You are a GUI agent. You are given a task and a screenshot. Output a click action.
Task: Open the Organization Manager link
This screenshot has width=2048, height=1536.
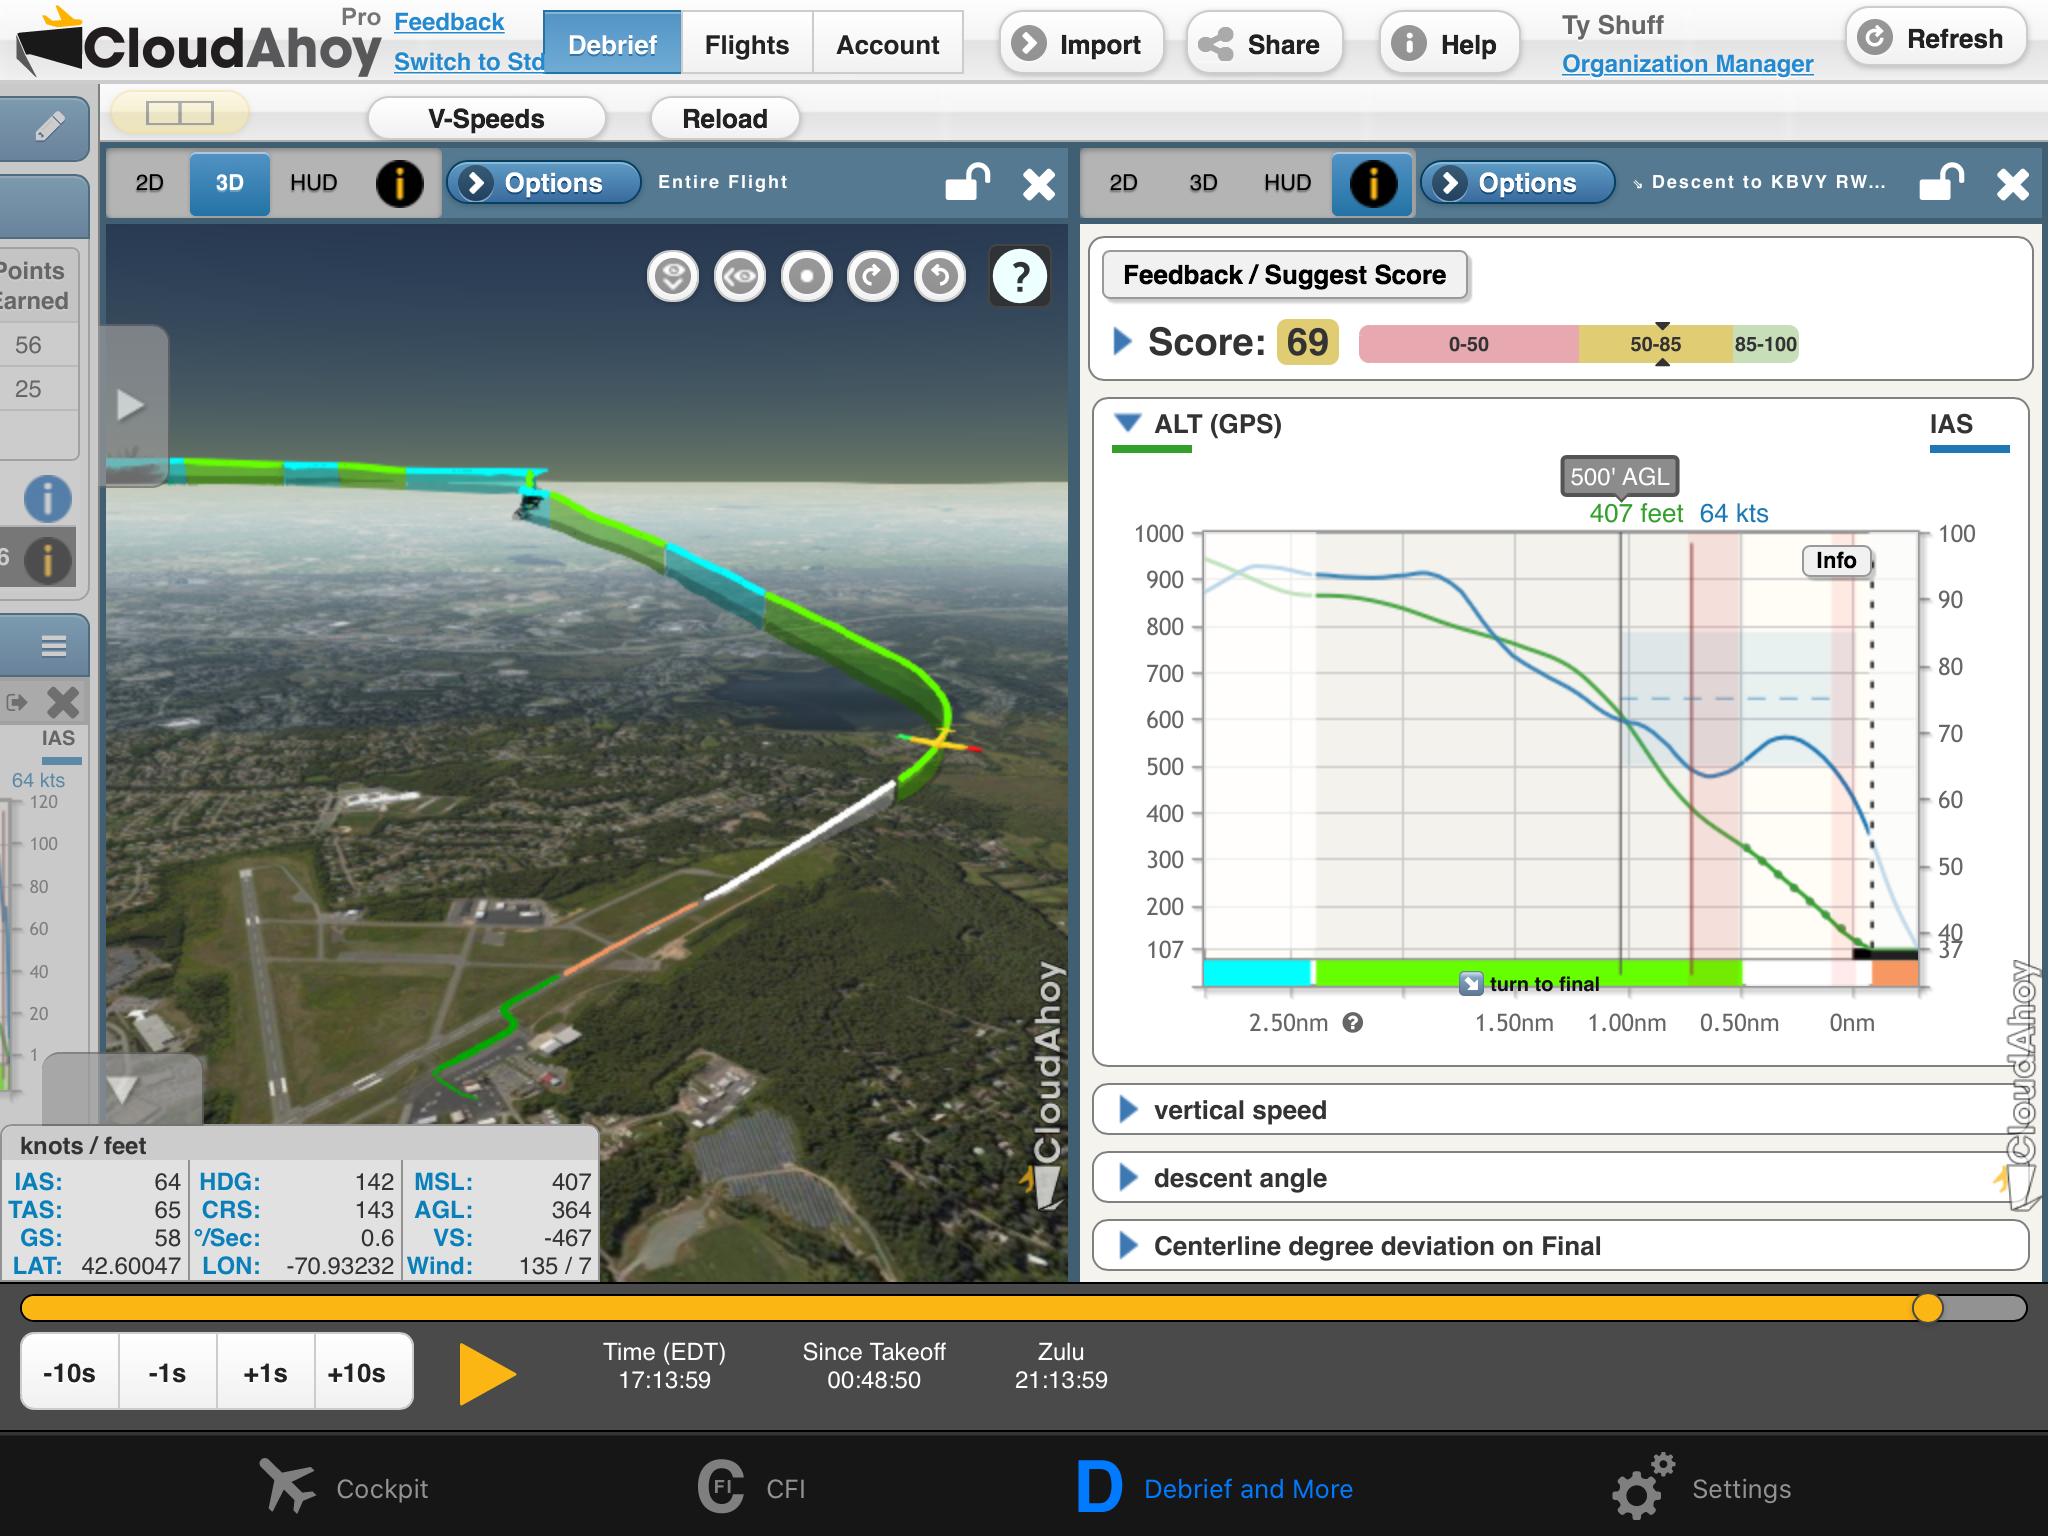1687,64
